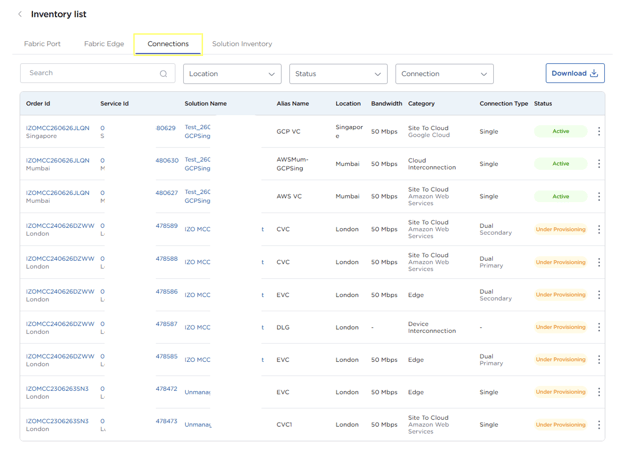Open kebab menu for service 478588 row

pyautogui.click(x=599, y=262)
